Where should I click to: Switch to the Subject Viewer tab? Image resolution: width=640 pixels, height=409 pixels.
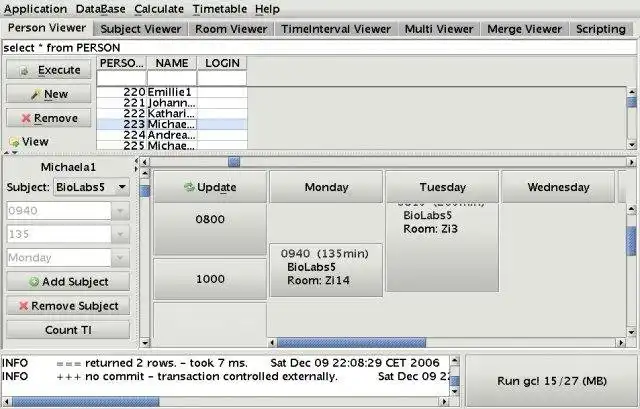(x=140, y=29)
